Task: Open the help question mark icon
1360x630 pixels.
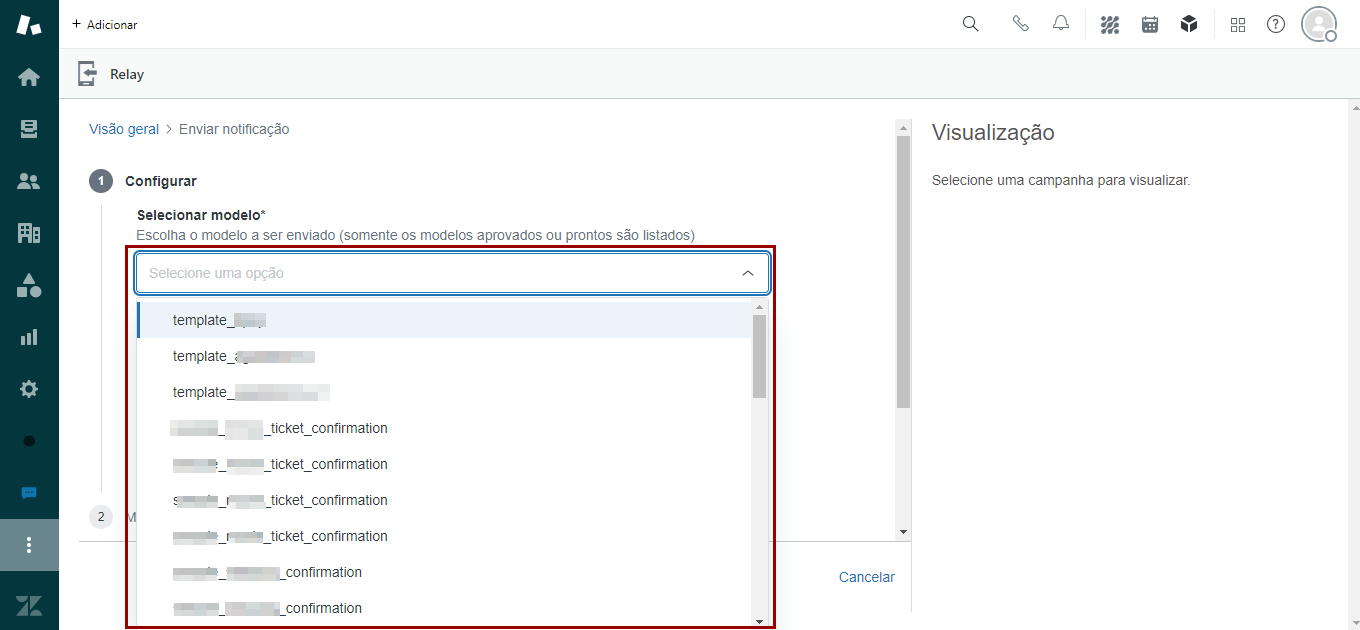Action: tap(1276, 24)
